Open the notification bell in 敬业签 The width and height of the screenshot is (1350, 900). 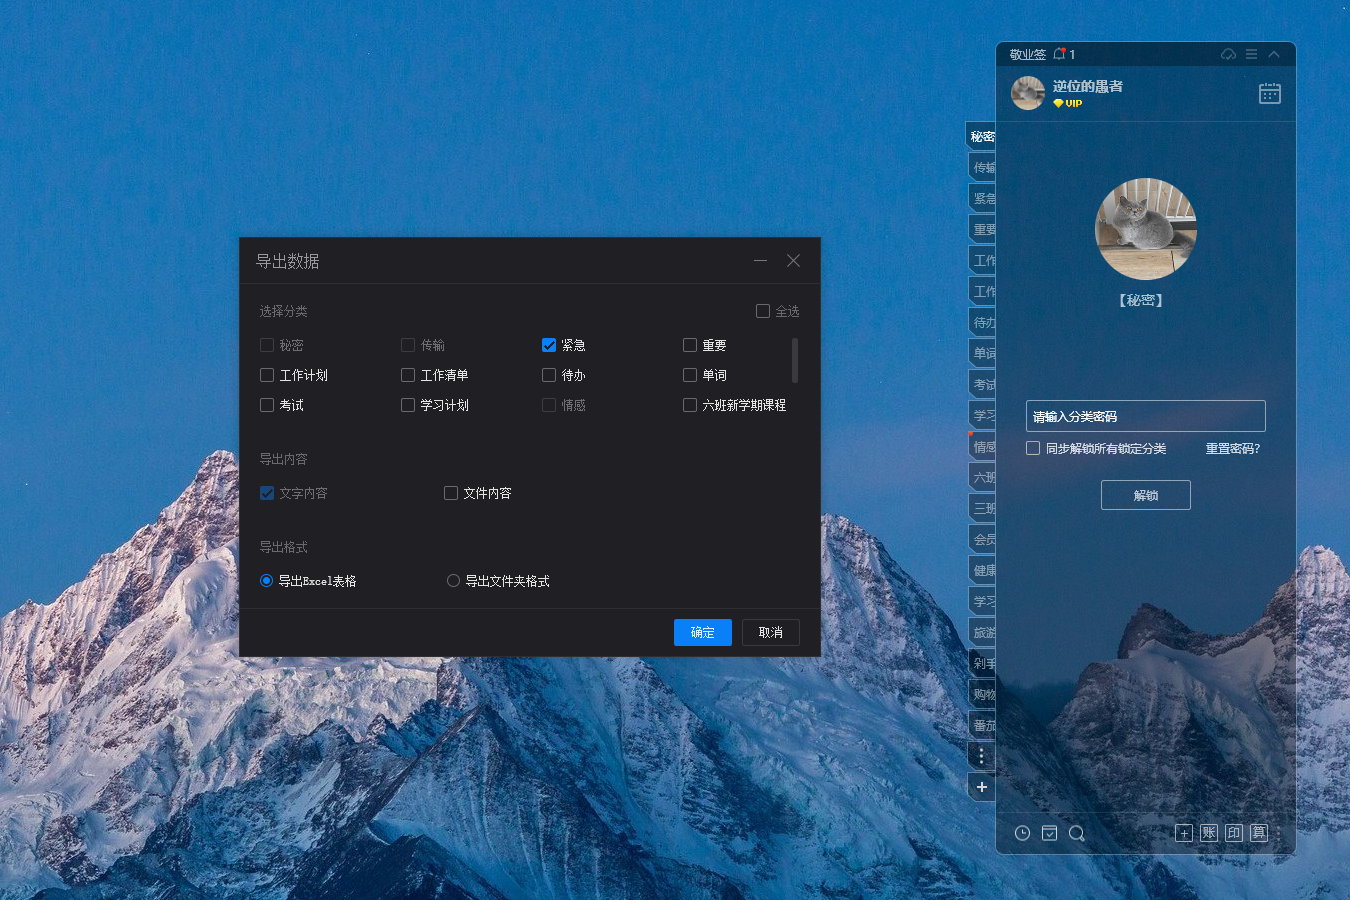[1059, 54]
